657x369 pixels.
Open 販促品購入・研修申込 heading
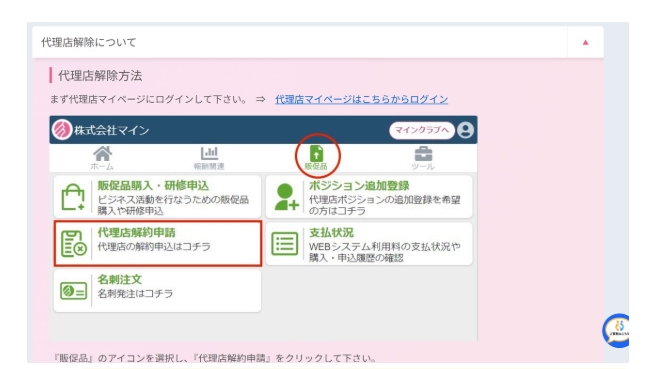click(153, 186)
